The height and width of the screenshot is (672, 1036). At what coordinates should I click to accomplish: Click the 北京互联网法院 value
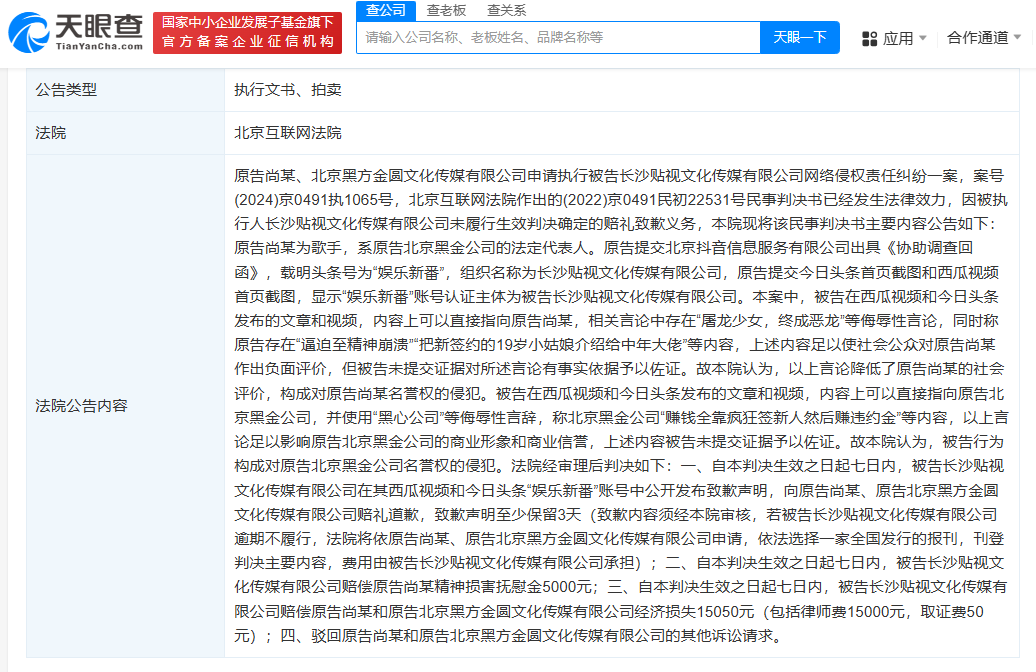click(x=287, y=133)
